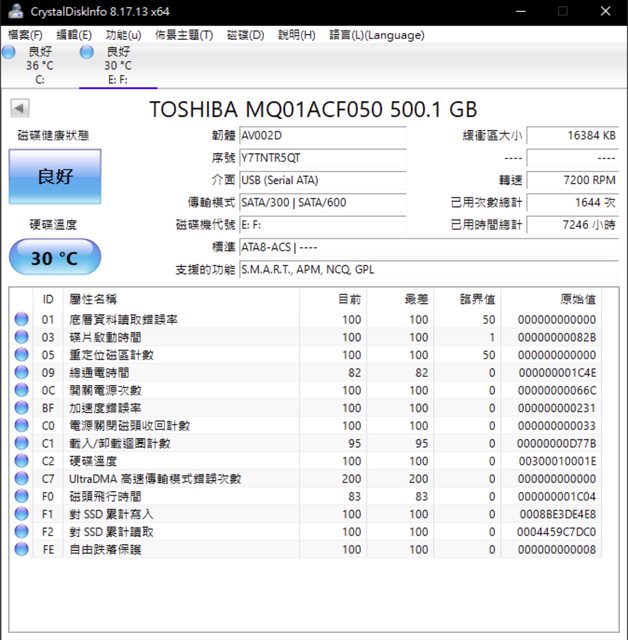The height and width of the screenshot is (640, 628).
Task: Open the 佈景主題(T) menu
Action: pyautogui.click(x=184, y=35)
